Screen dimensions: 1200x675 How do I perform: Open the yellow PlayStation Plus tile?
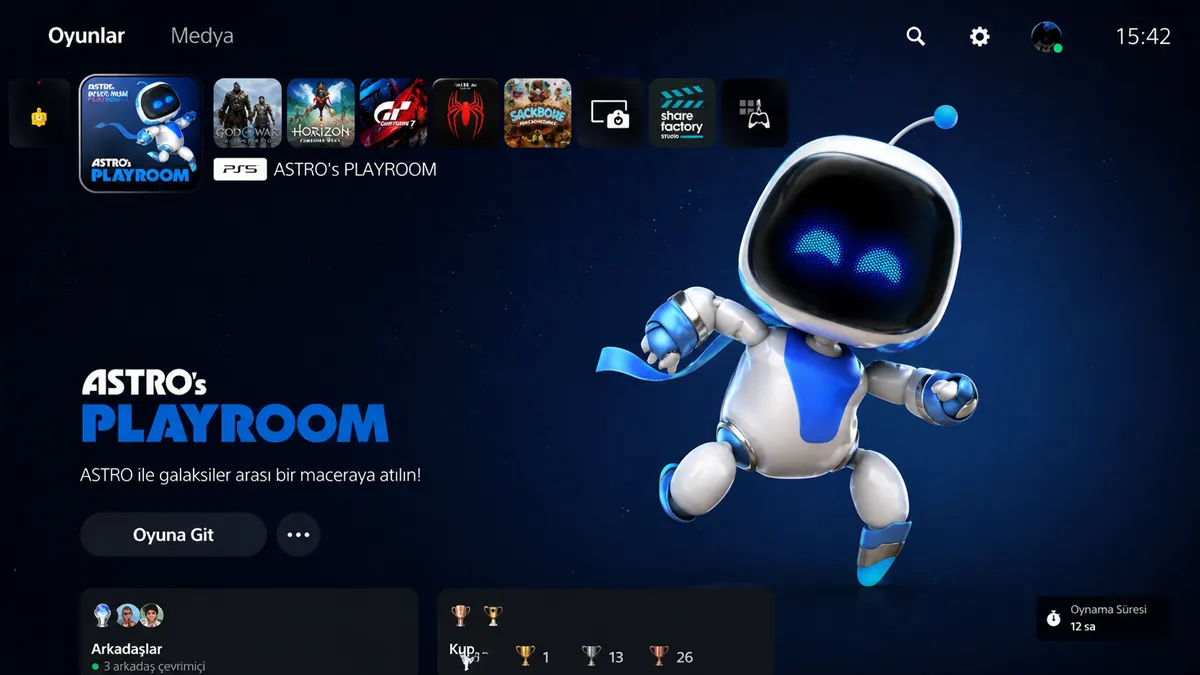pos(39,114)
